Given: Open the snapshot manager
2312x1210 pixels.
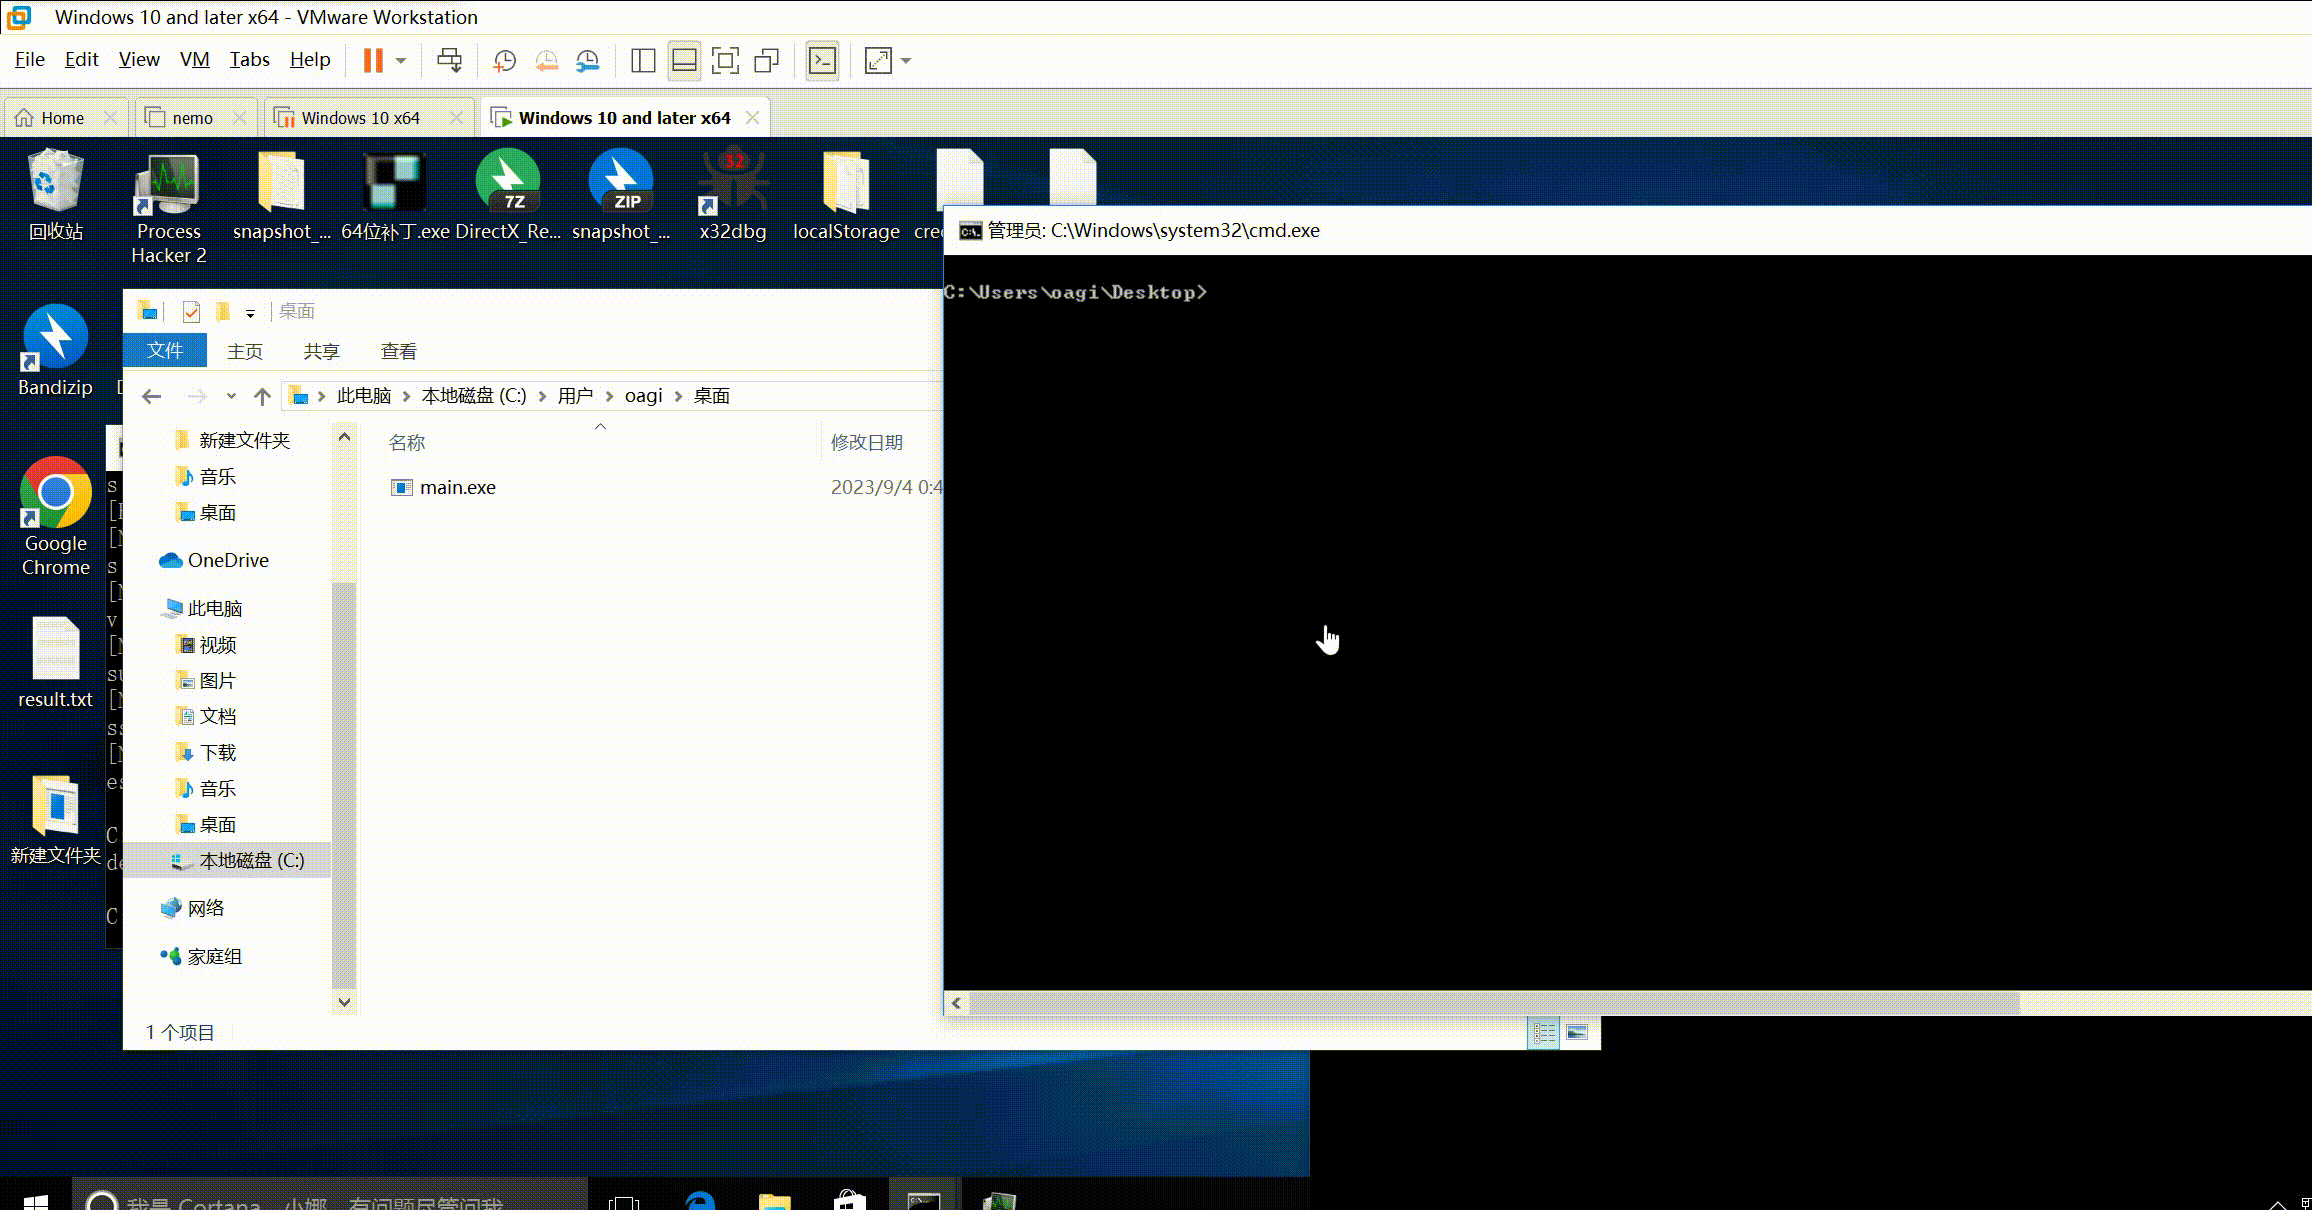Looking at the screenshot, I should 588,61.
